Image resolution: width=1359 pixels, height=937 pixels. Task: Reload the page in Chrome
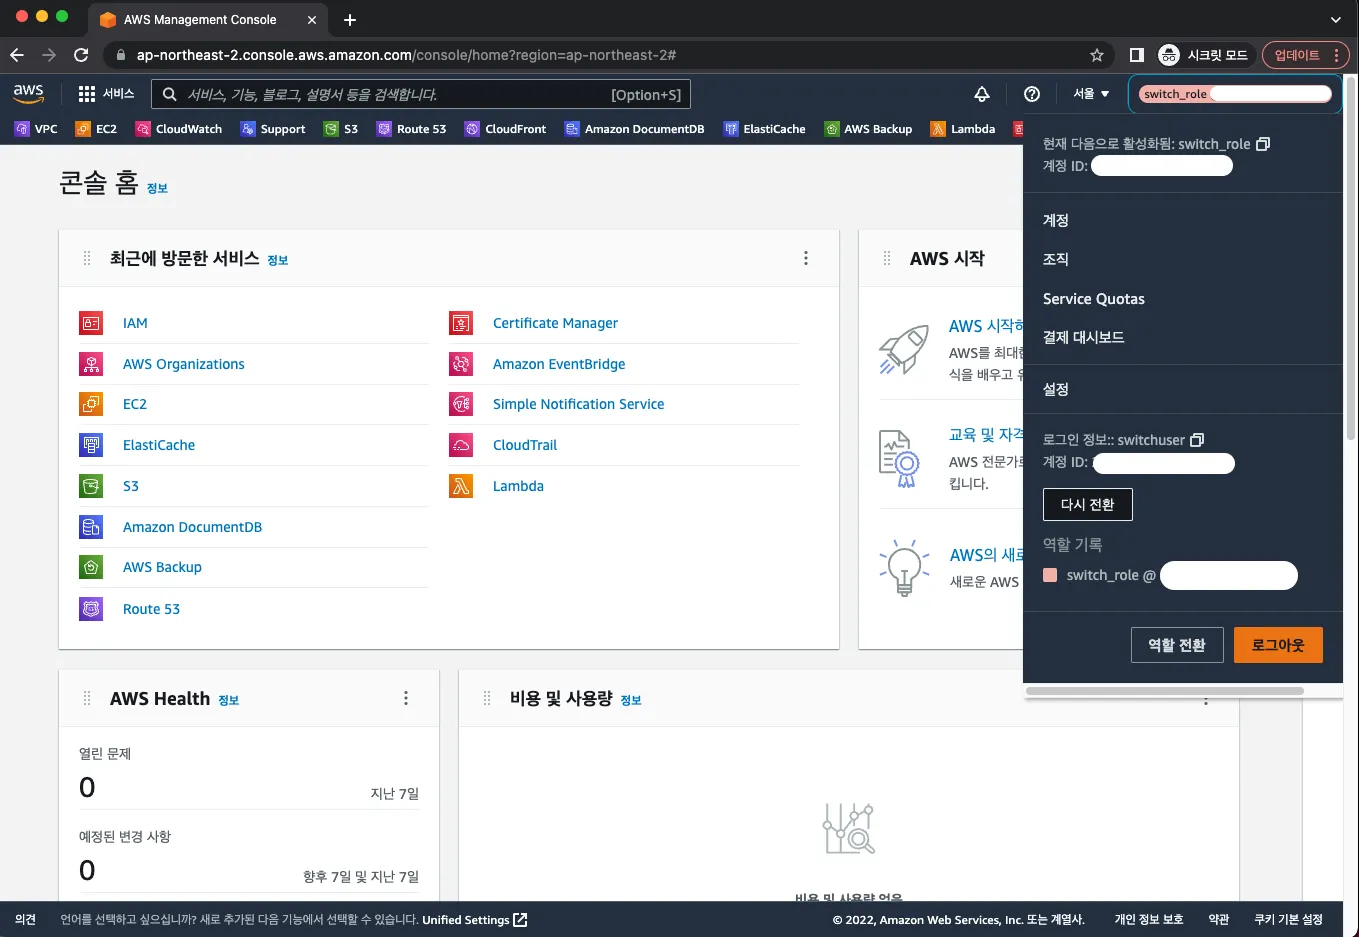tap(81, 55)
